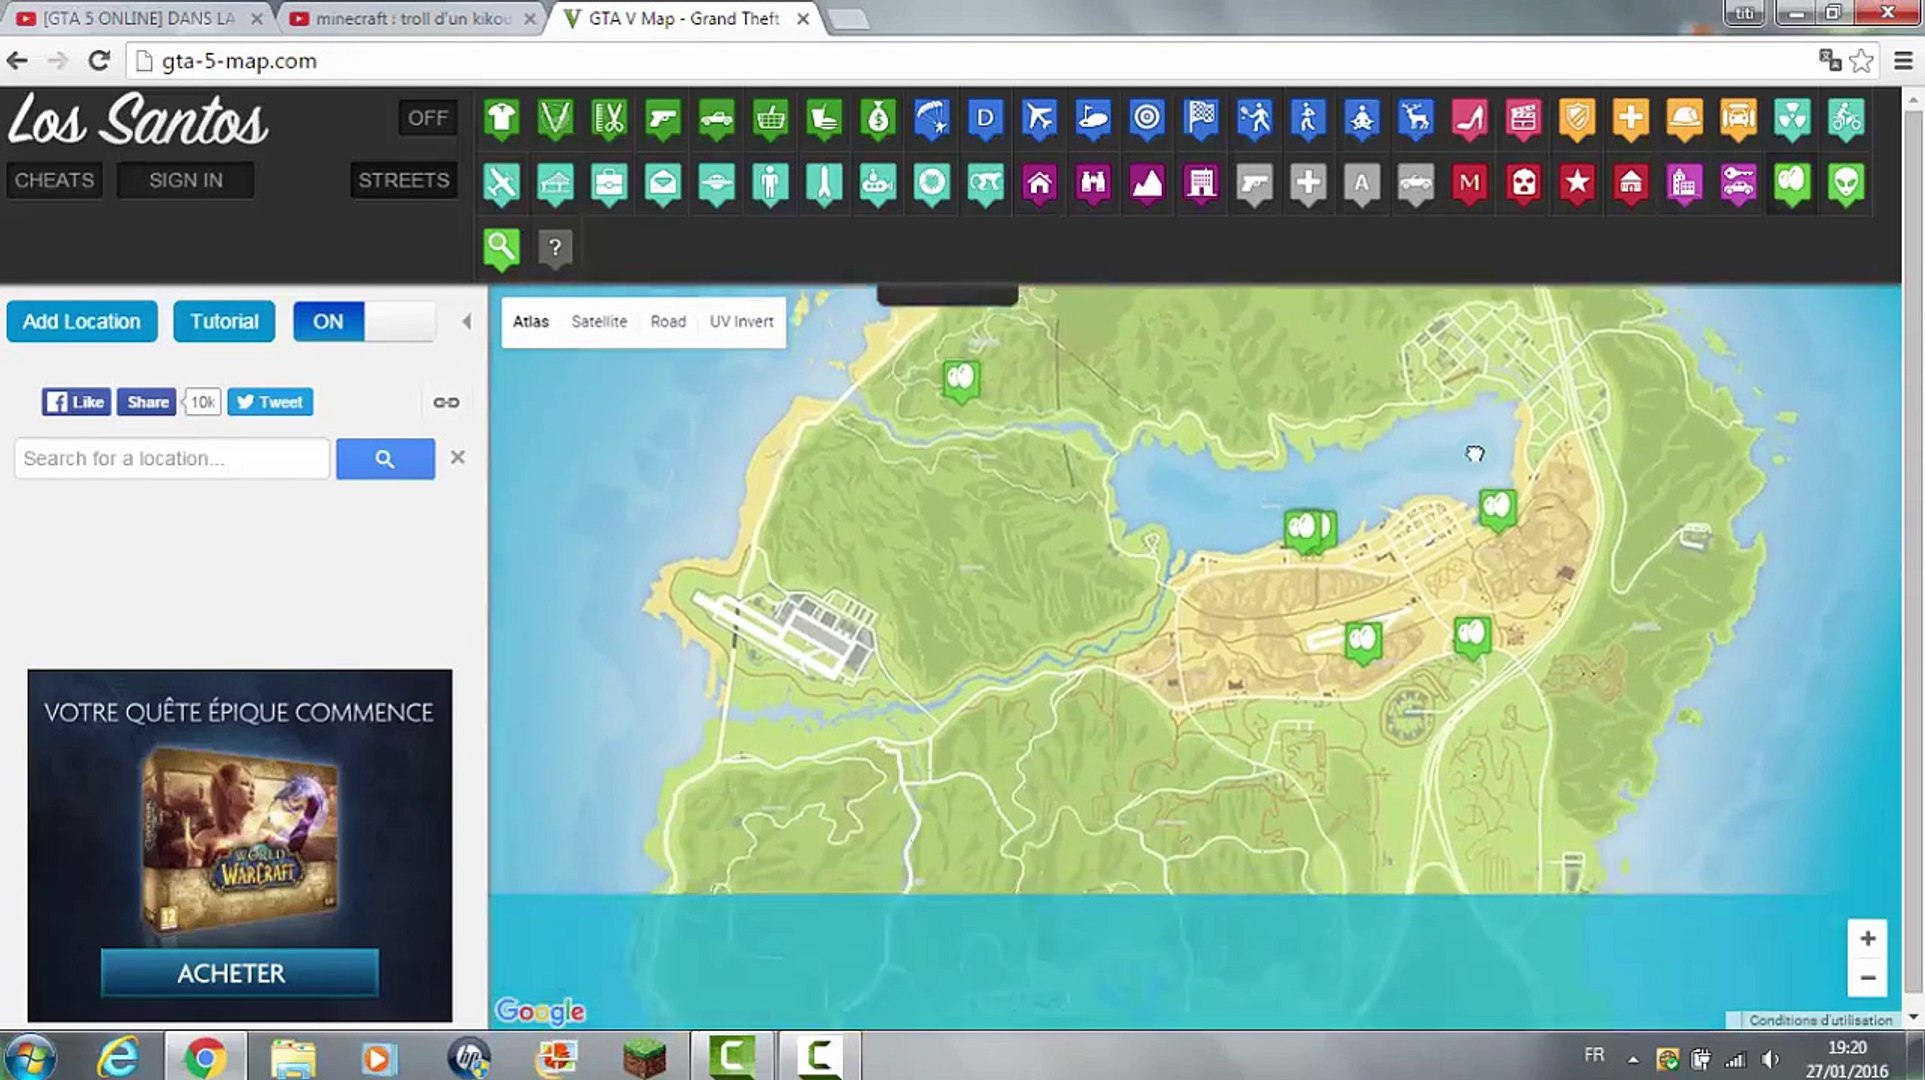Toggle the STREETS overlay button
Viewport: 1925px width, 1080px height.
click(404, 180)
